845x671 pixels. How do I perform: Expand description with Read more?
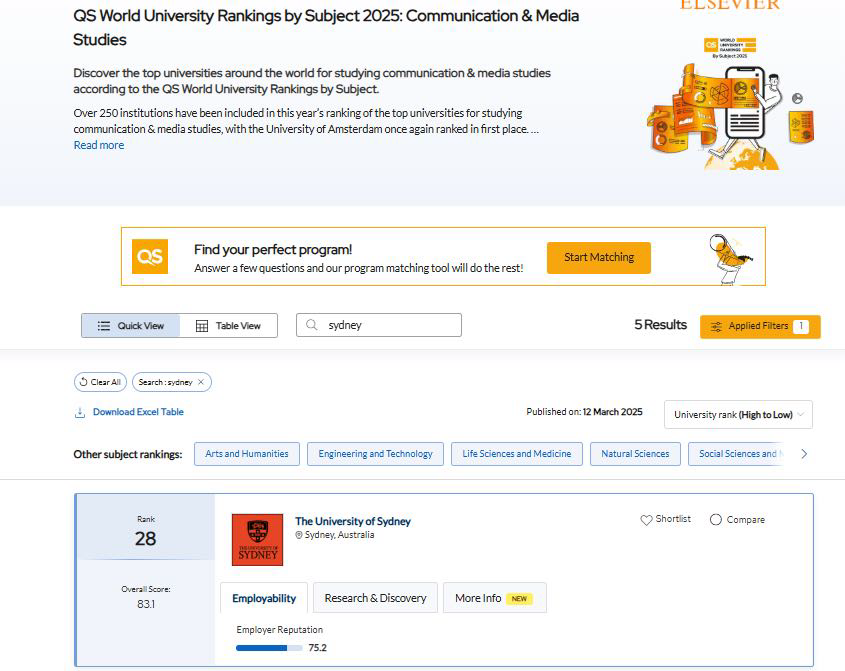99,145
